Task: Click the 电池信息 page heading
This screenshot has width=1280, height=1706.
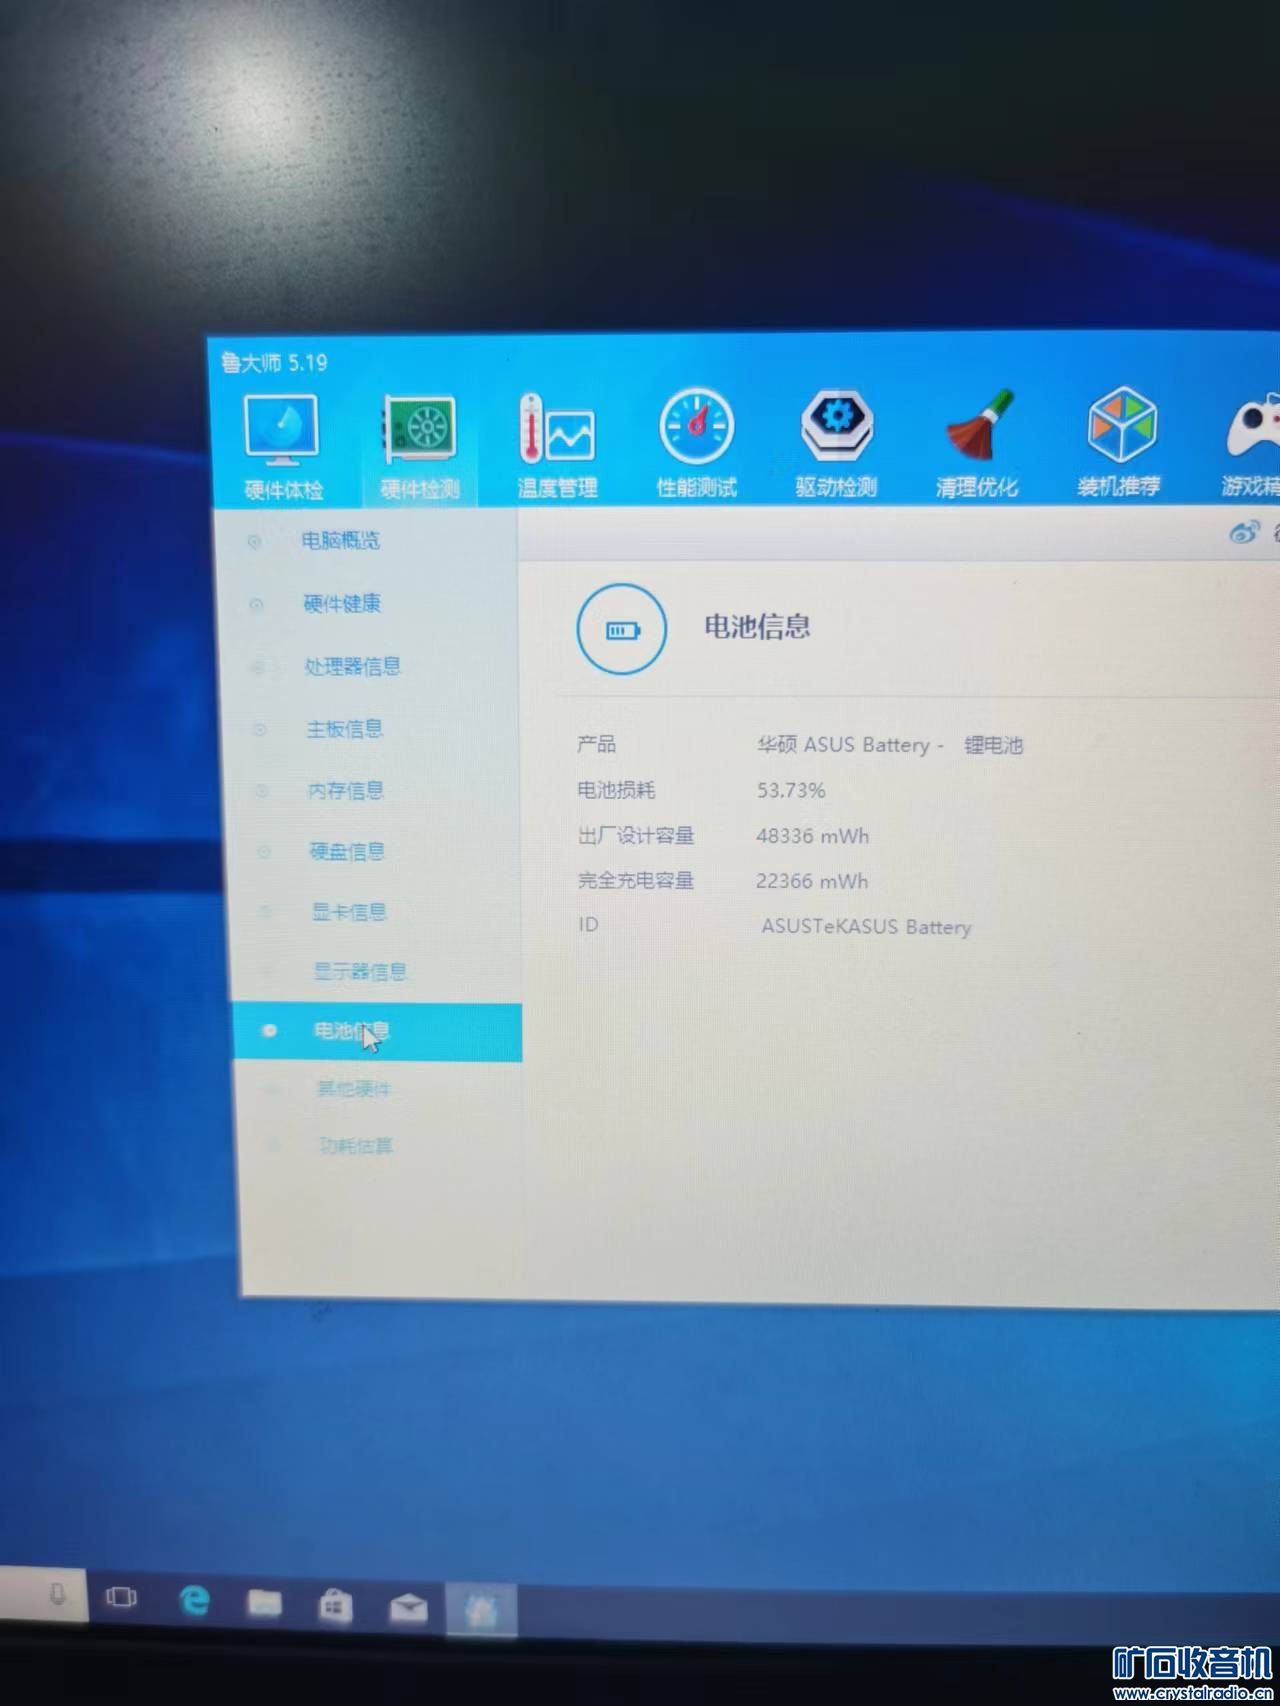Action: [x=757, y=627]
